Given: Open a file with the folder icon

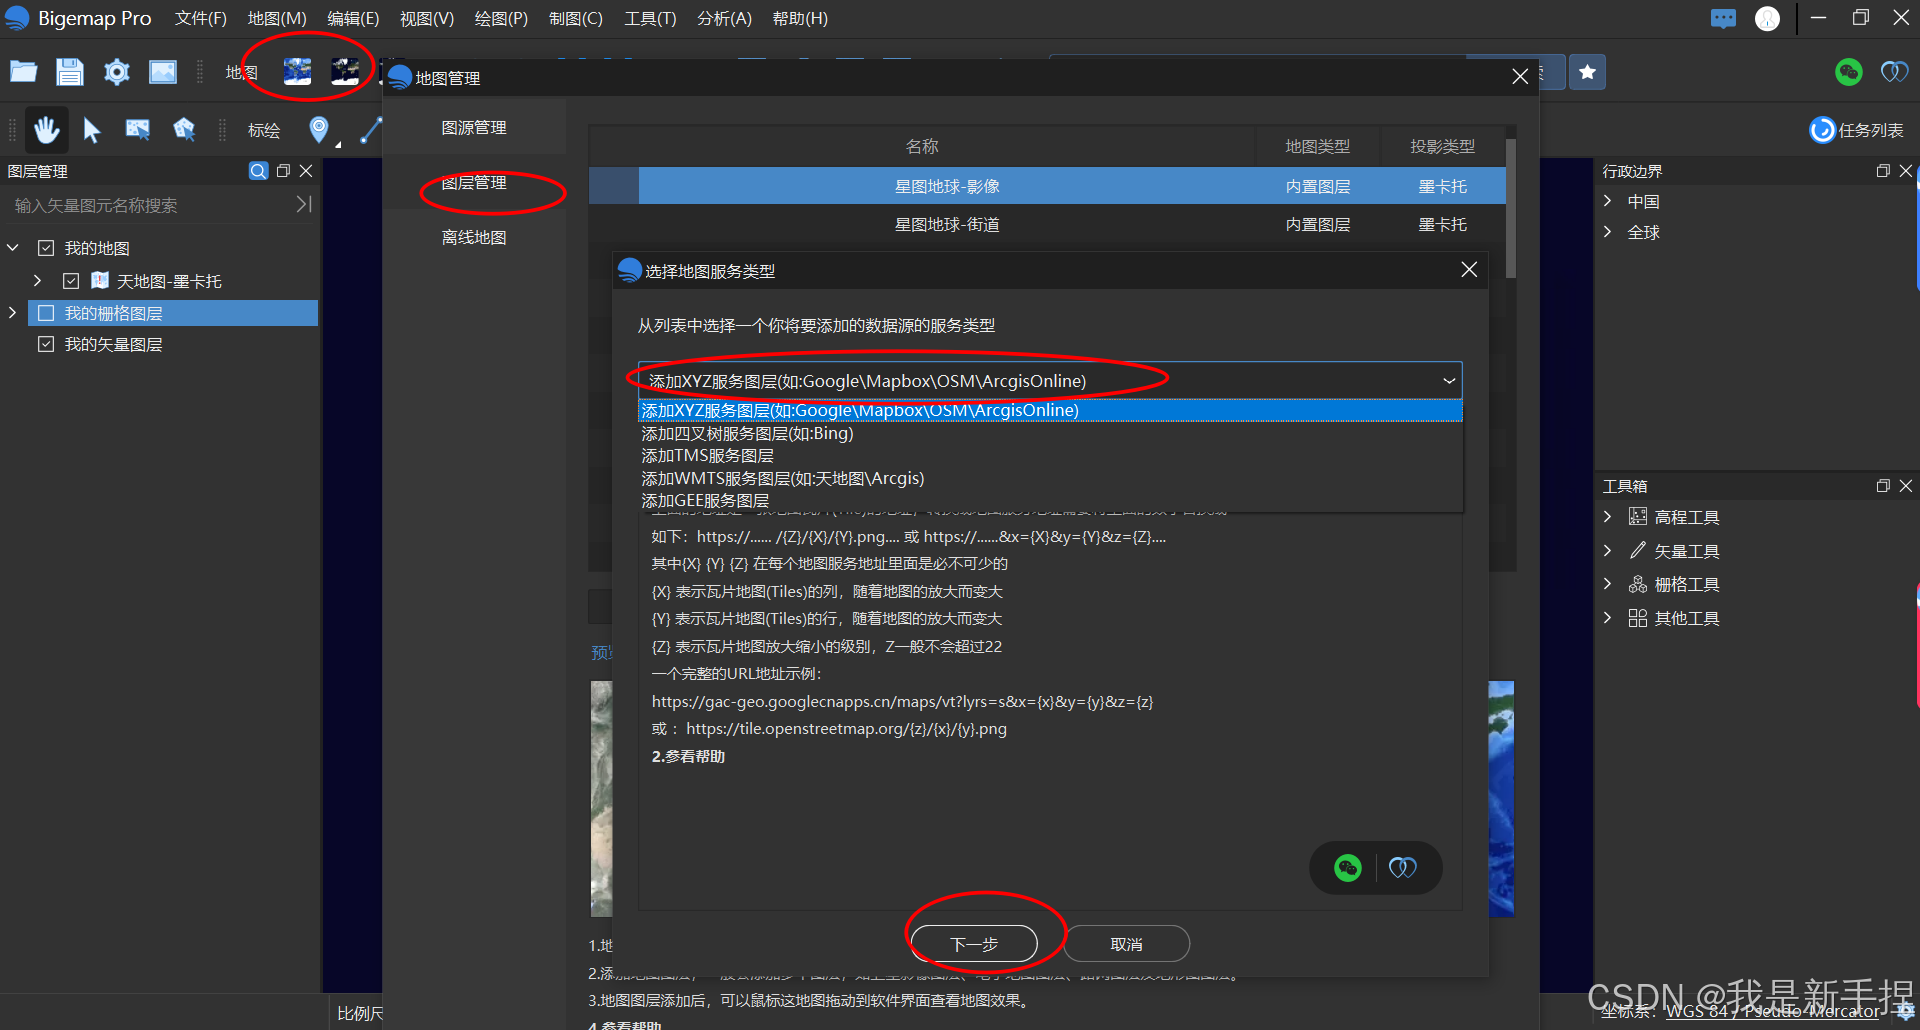Looking at the screenshot, I should pos(23,71).
